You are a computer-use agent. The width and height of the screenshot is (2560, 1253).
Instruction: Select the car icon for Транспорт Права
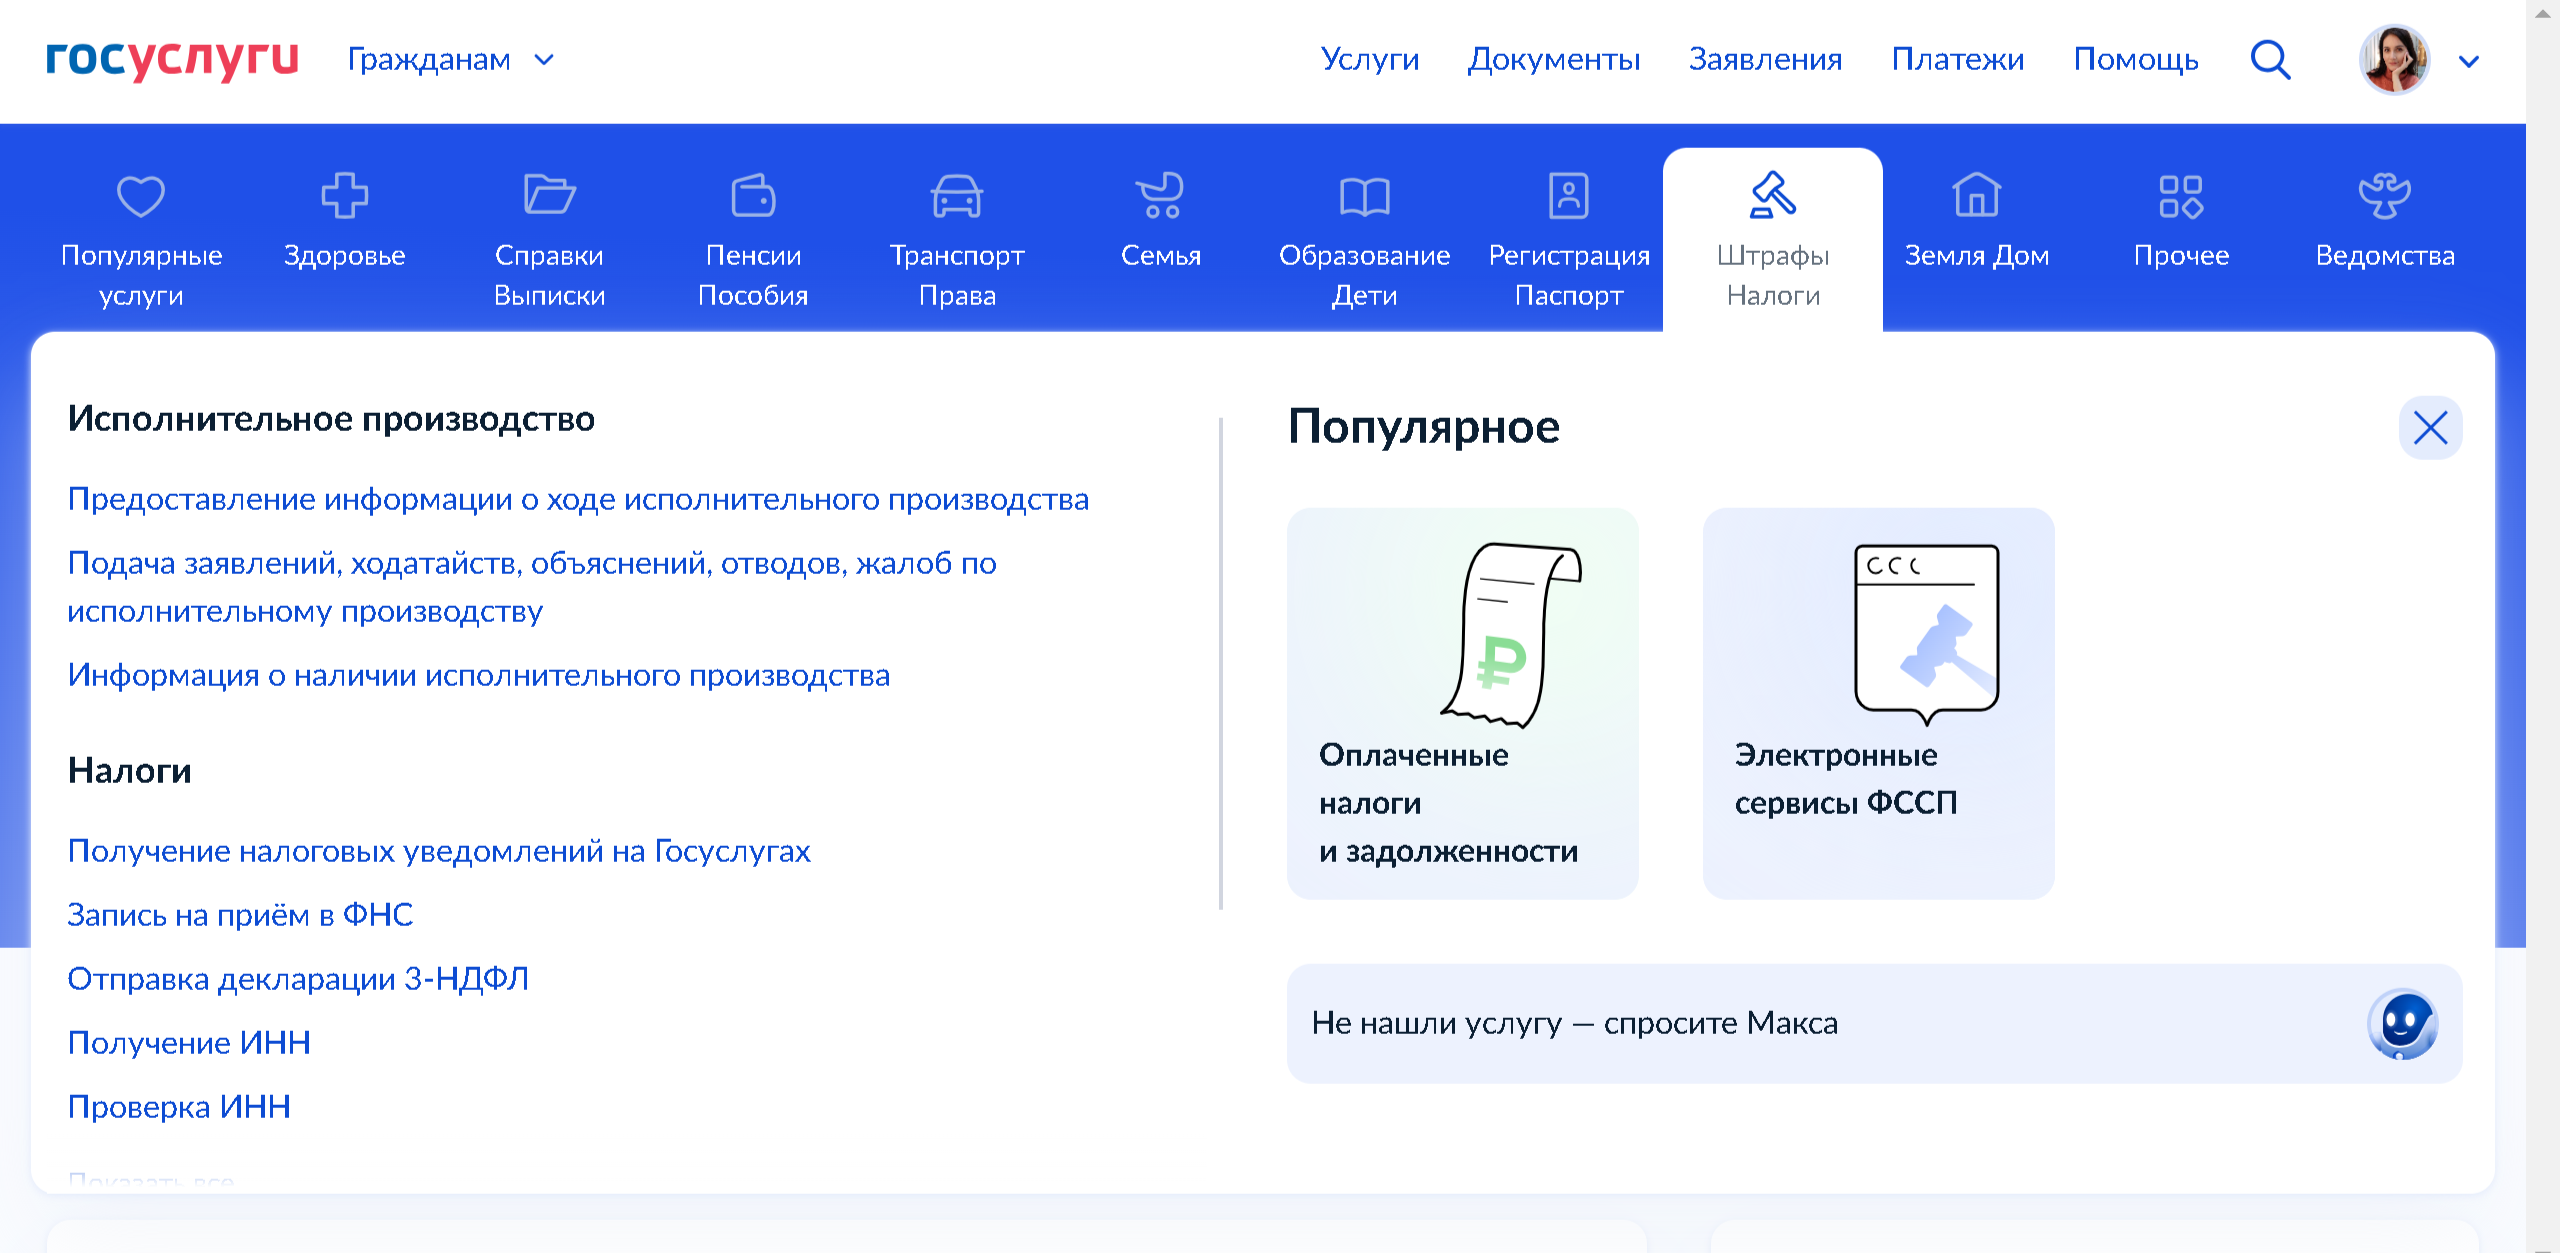click(x=956, y=195)
